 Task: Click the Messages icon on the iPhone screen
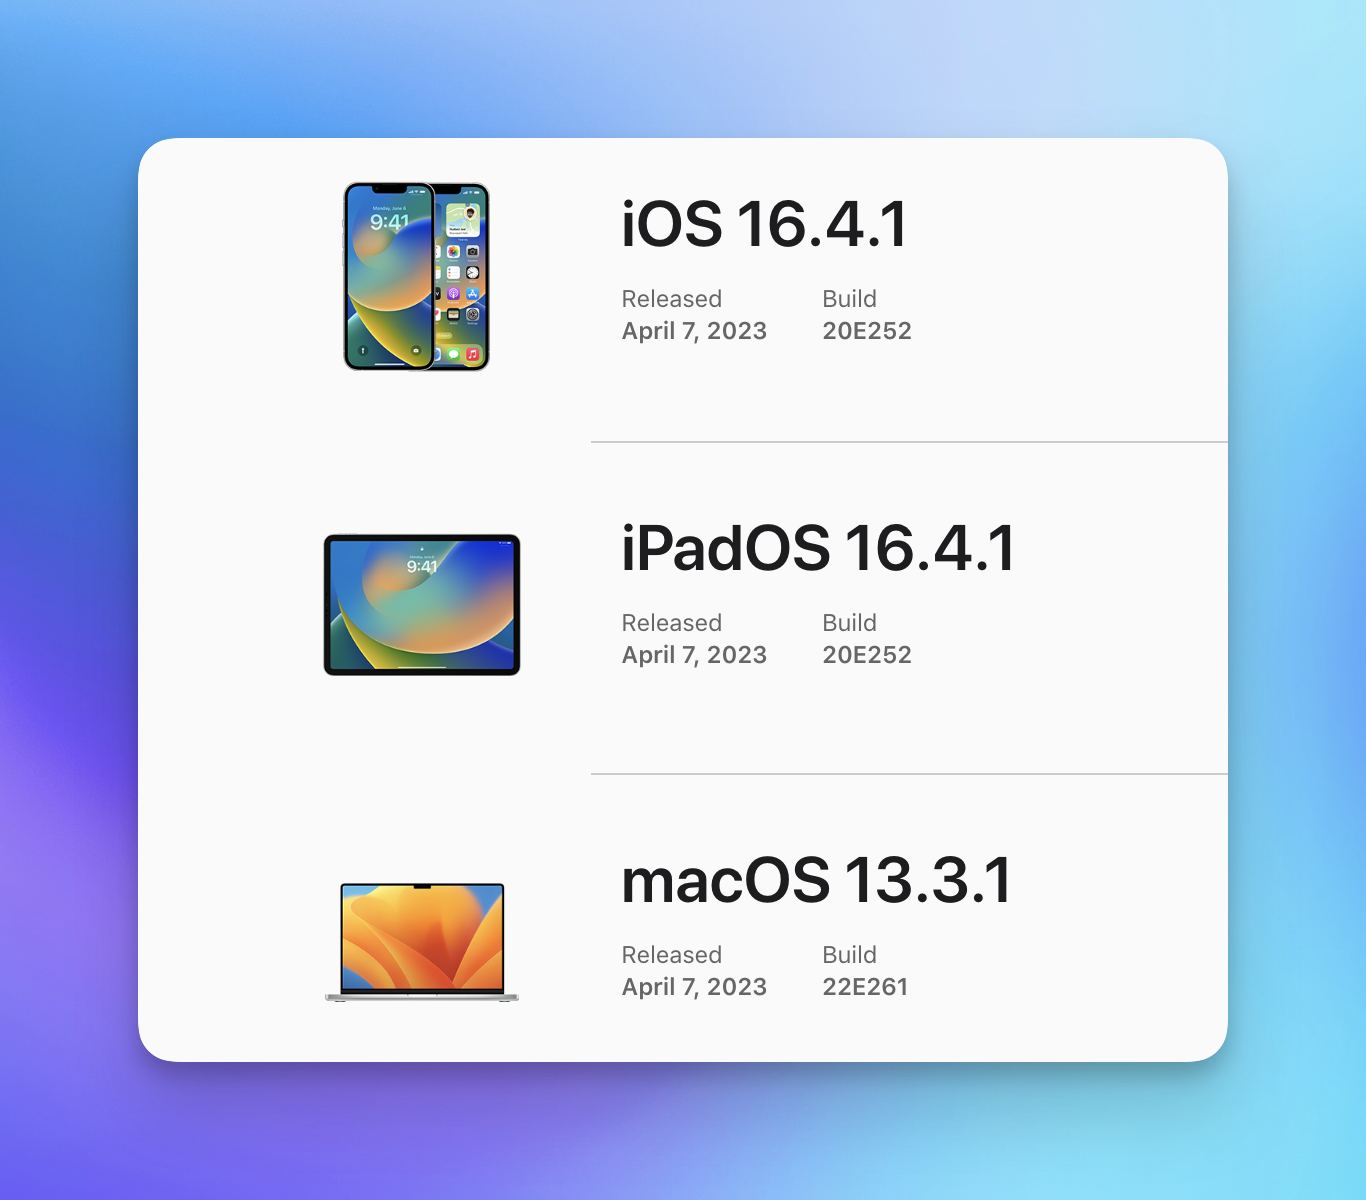pyautogui.click(x=454, y=353)
